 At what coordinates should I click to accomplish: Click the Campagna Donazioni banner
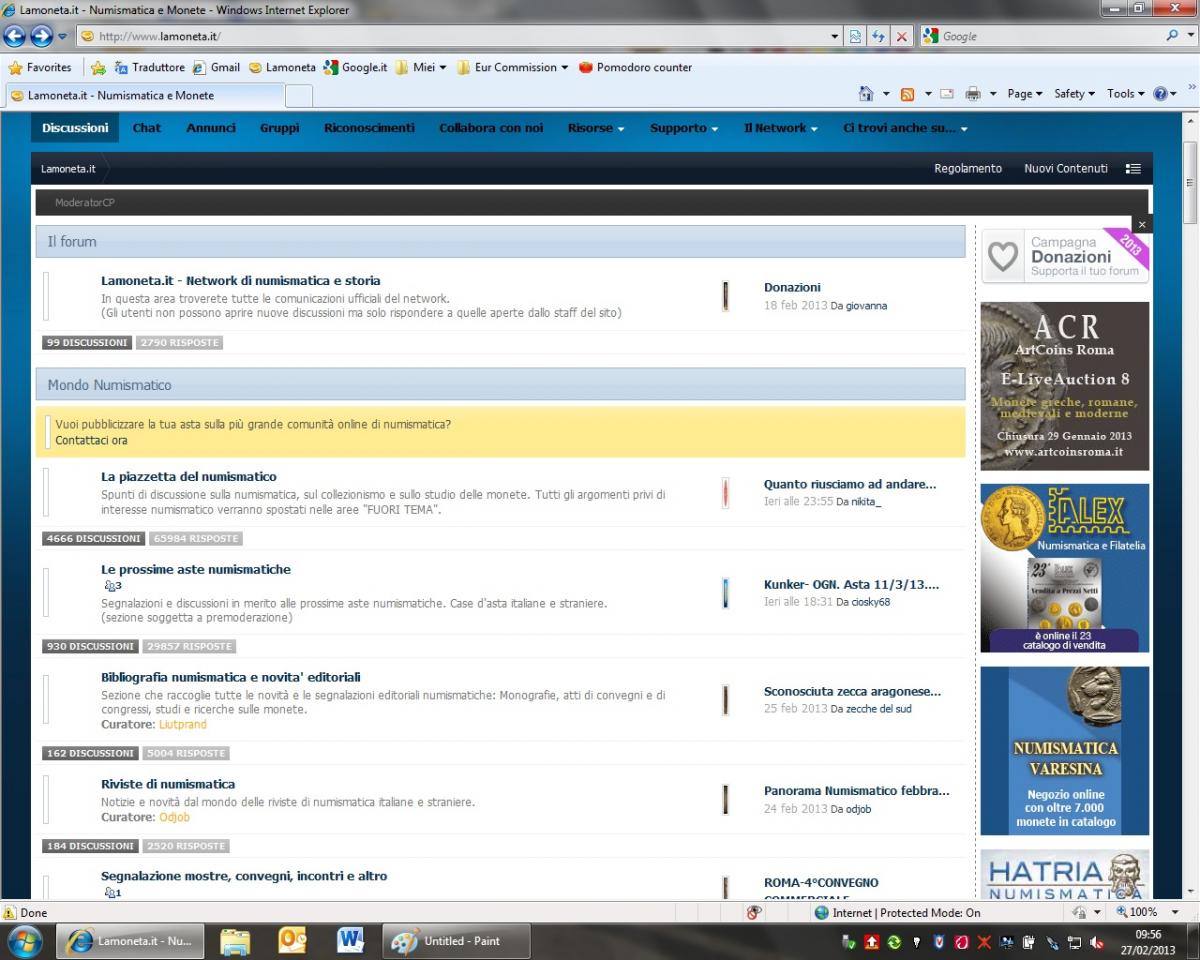point(1064,257)
